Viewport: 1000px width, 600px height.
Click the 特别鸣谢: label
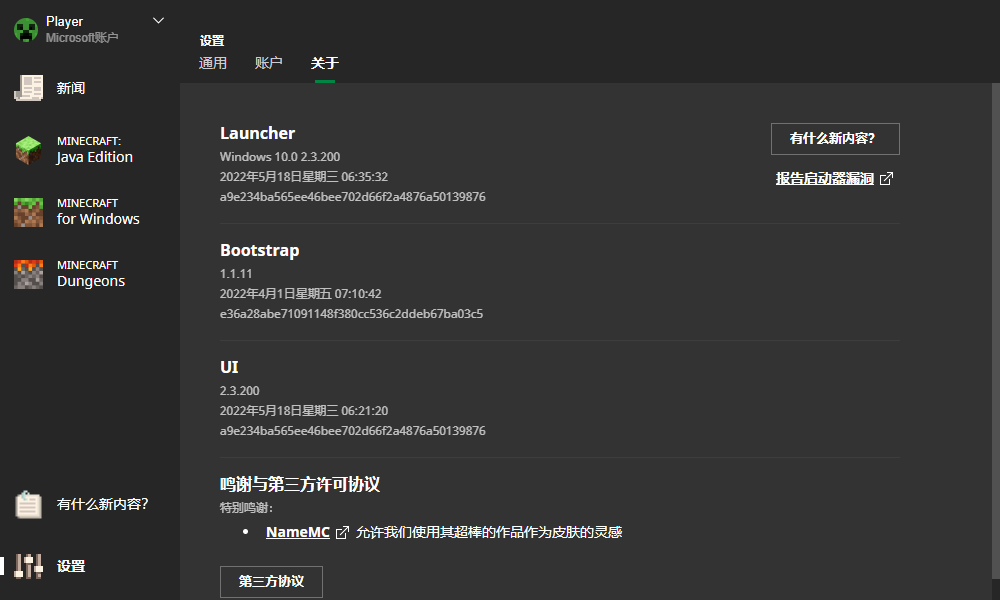pos(246,508)
